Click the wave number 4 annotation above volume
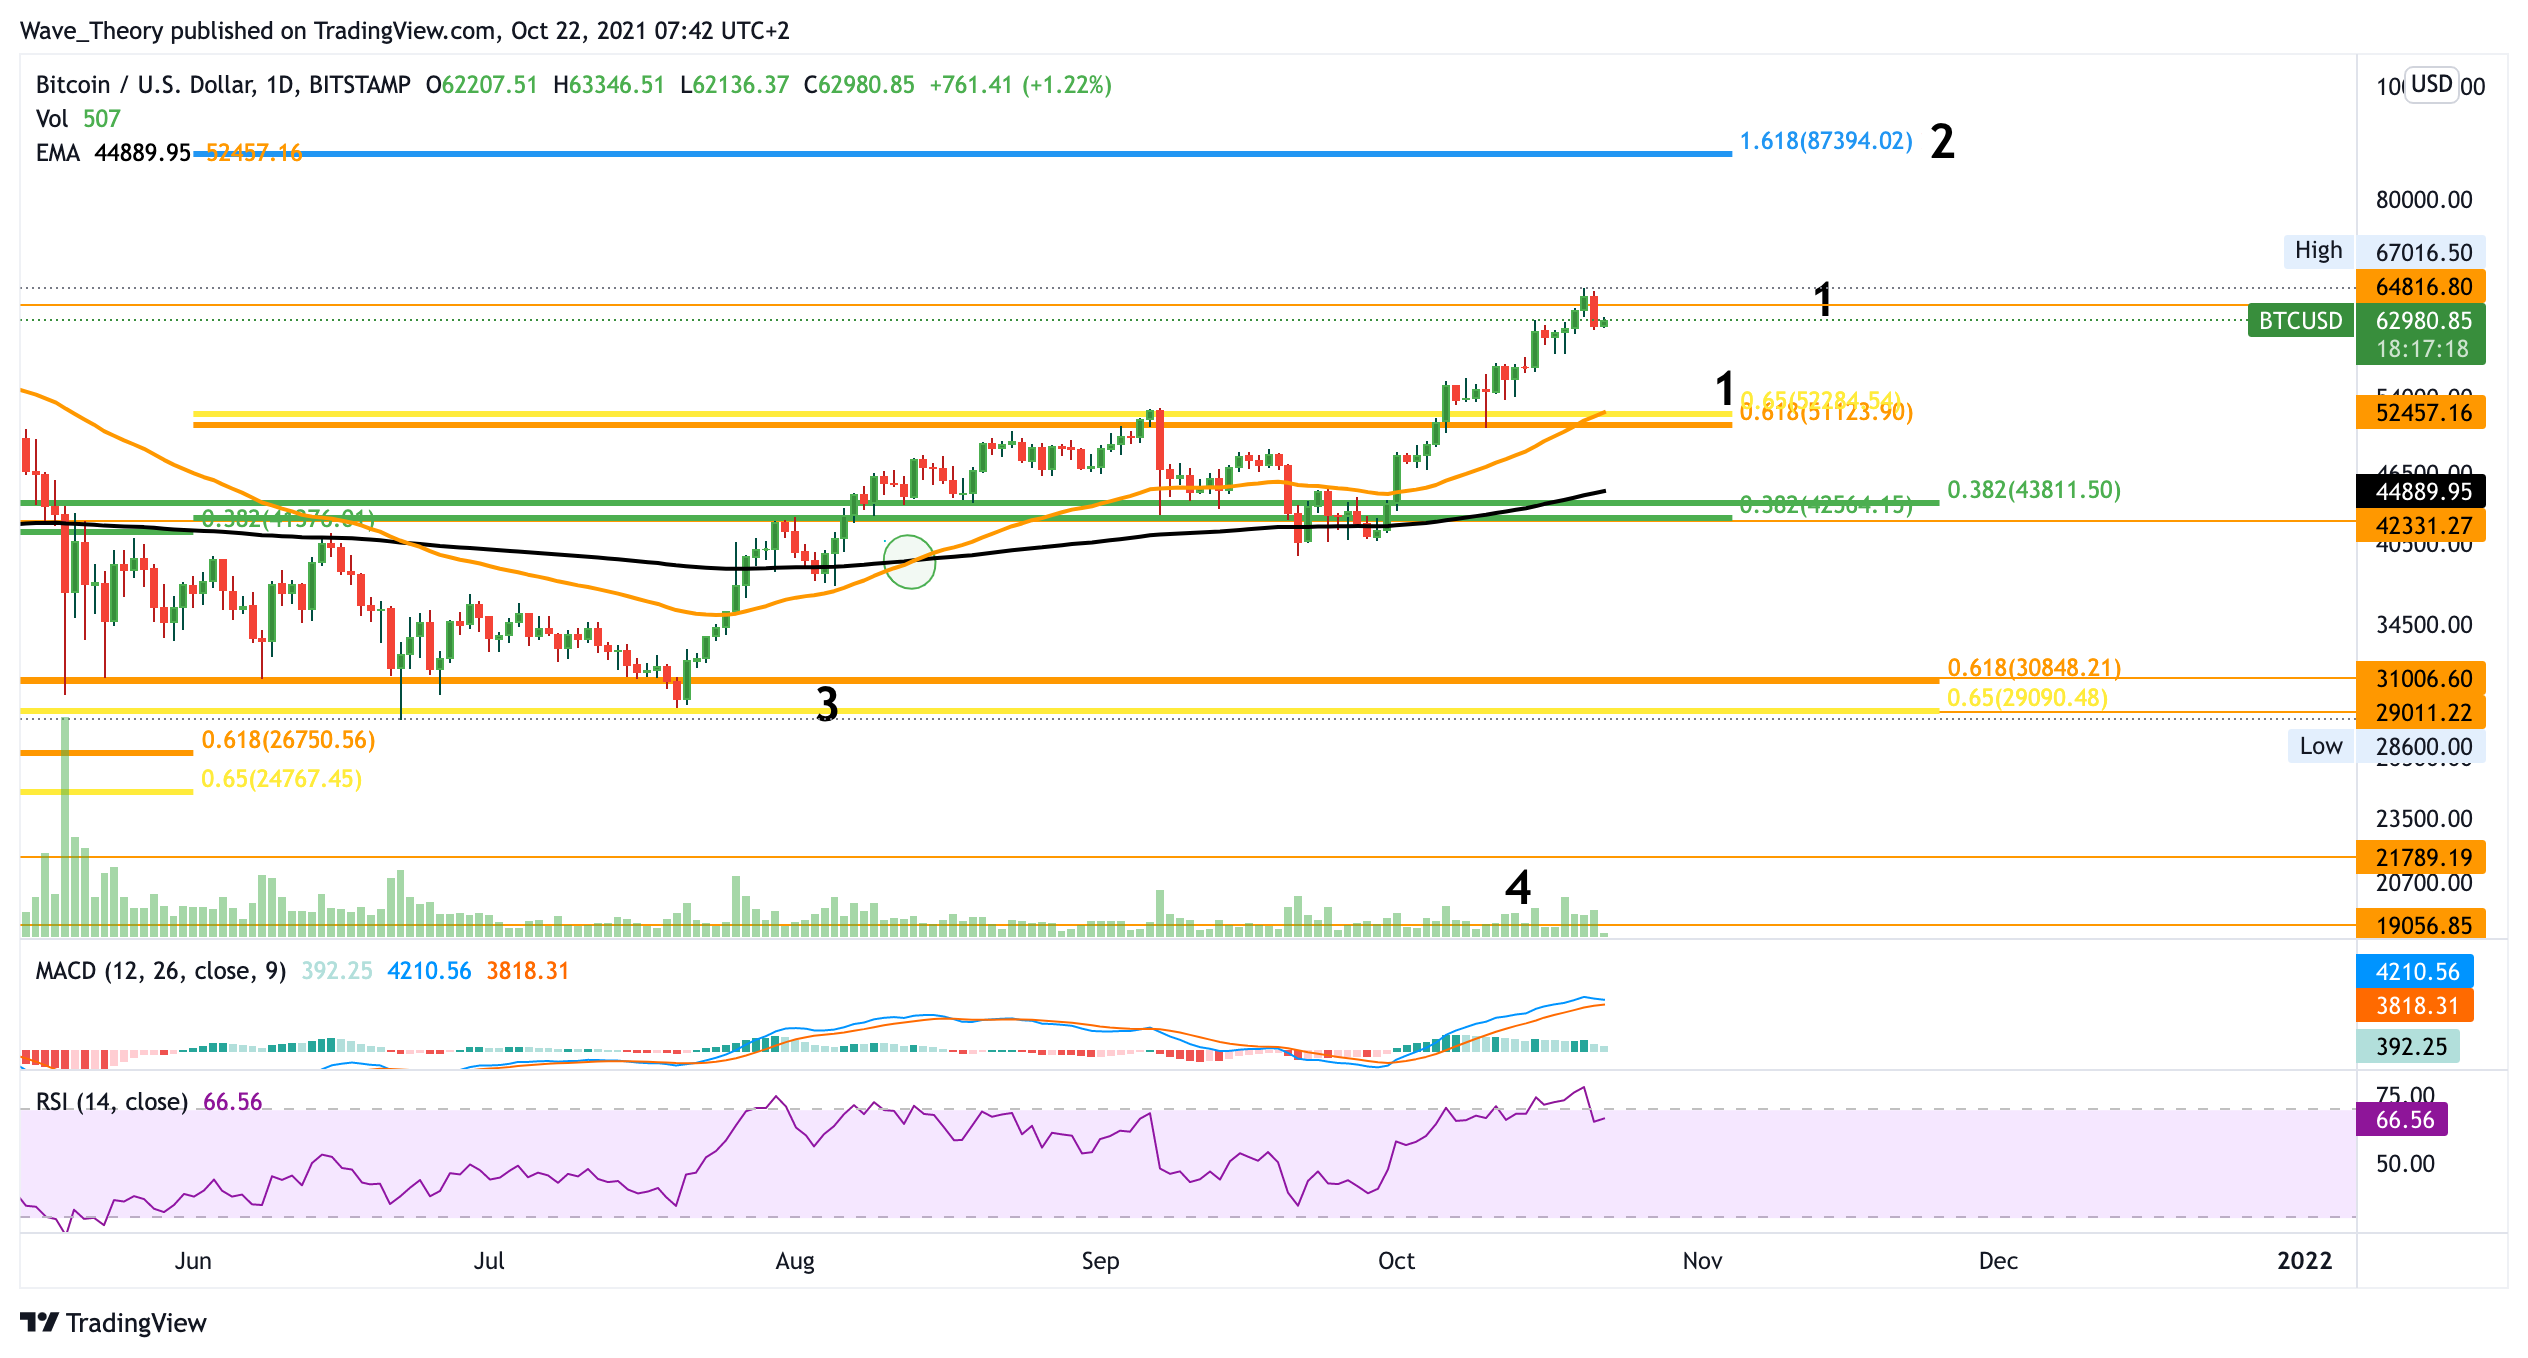The width and height of the screenshot is (2528, 1358). (1517, 887)
